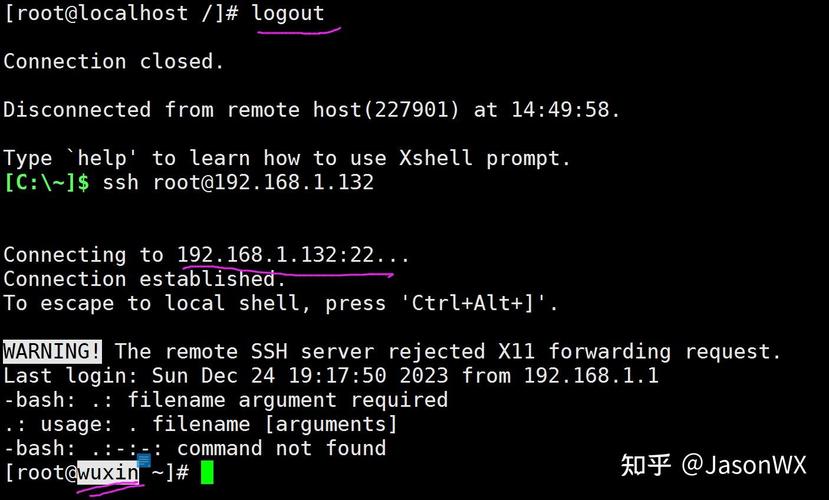
Task: Click the [root@localhost /]# prompt
Action: [121, 14]
